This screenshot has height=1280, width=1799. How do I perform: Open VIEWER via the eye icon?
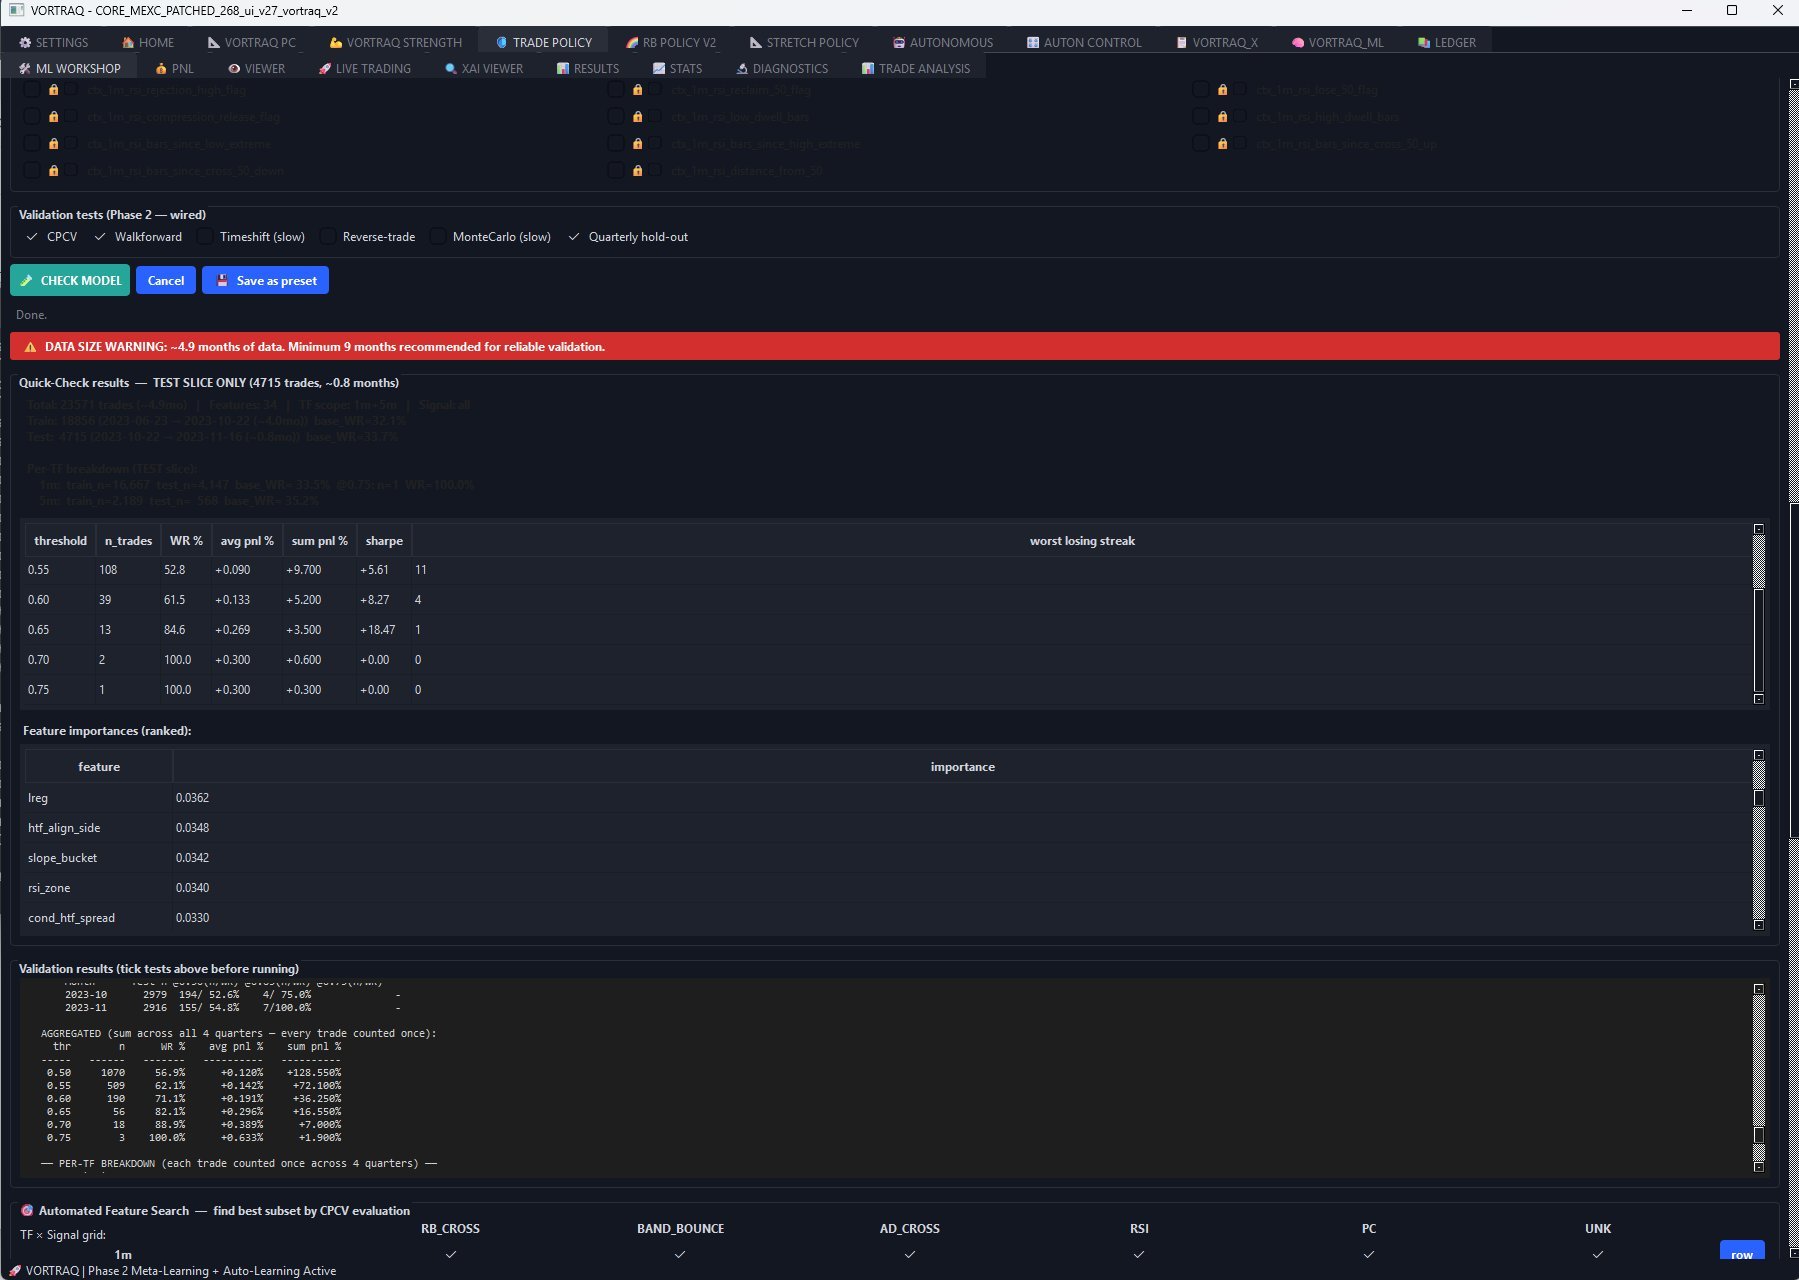[234, 68]
